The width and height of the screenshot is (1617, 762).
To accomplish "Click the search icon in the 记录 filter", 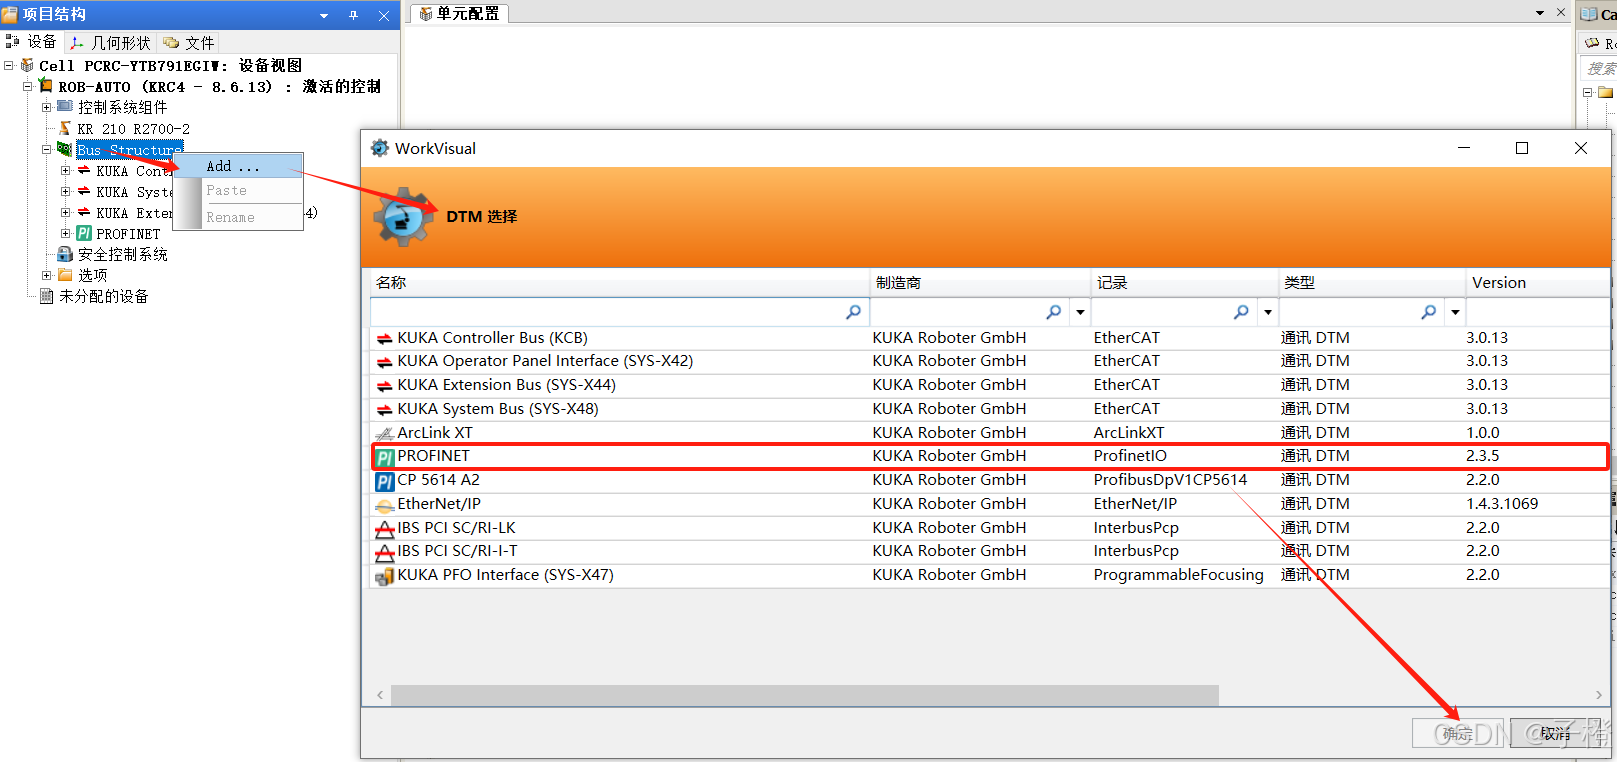I will (x=1241, y=312).
